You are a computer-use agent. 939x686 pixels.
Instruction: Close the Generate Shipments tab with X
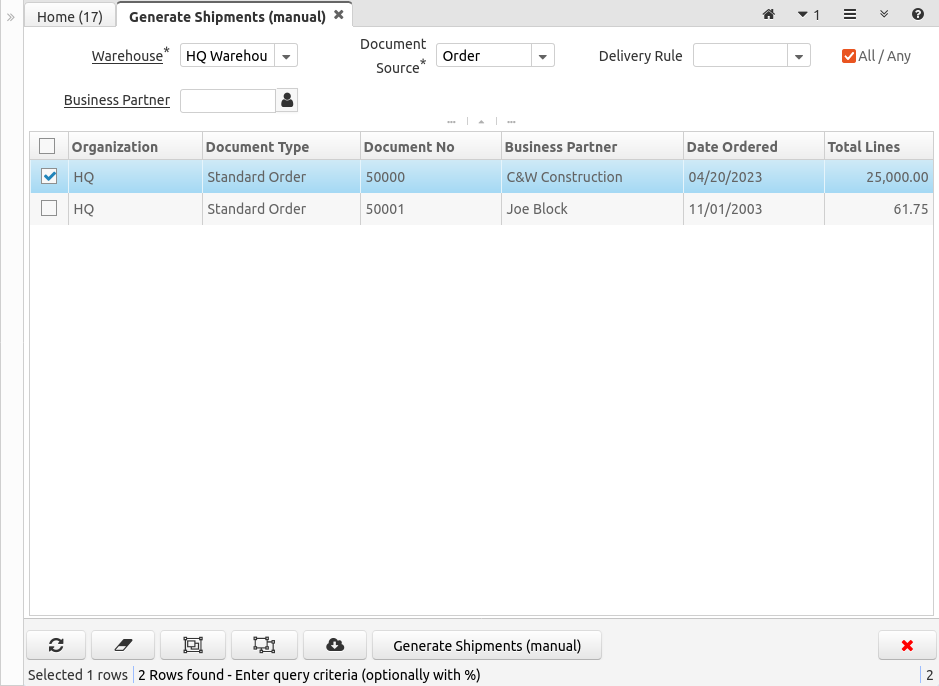click(339, 15)
